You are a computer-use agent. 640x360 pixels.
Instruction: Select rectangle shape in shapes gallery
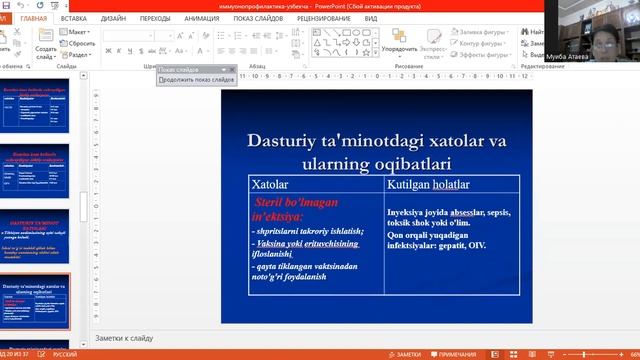(x=347, y=33)
